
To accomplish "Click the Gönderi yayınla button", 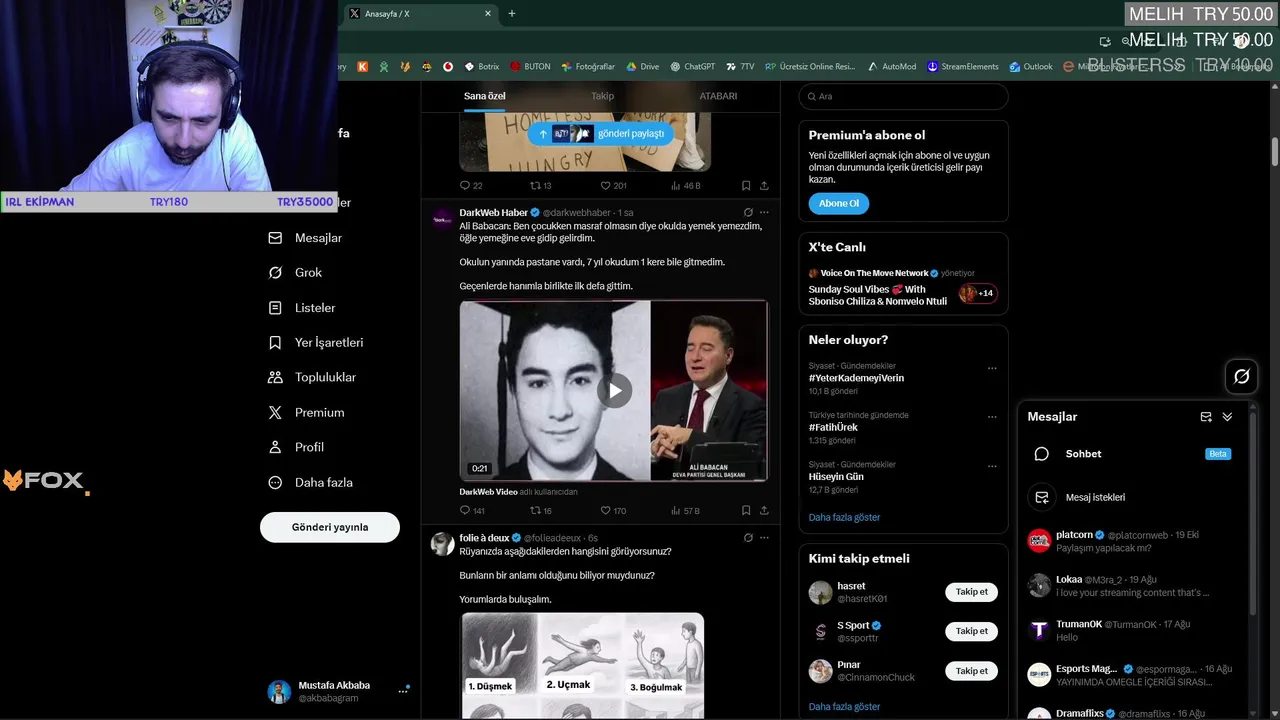I will pos(330,527).
